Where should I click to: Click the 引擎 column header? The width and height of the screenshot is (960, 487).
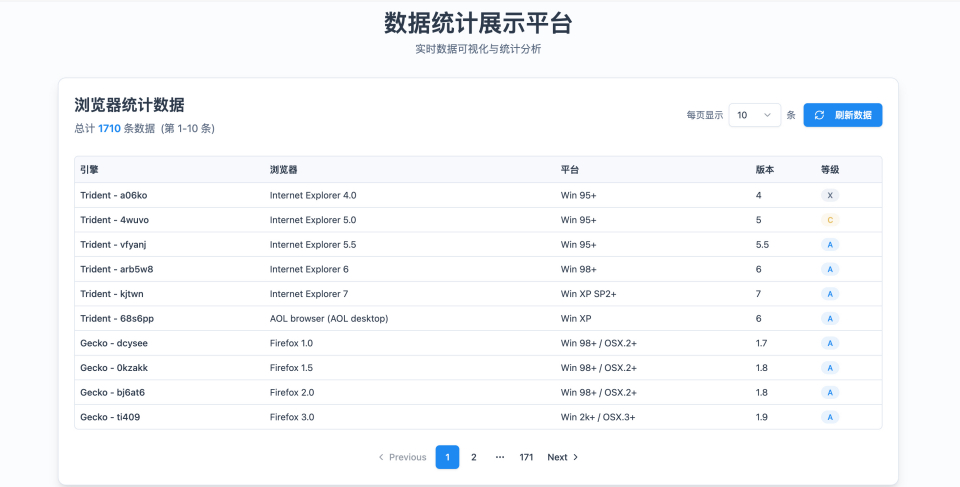pyautogui.click(x=89, y=170)
